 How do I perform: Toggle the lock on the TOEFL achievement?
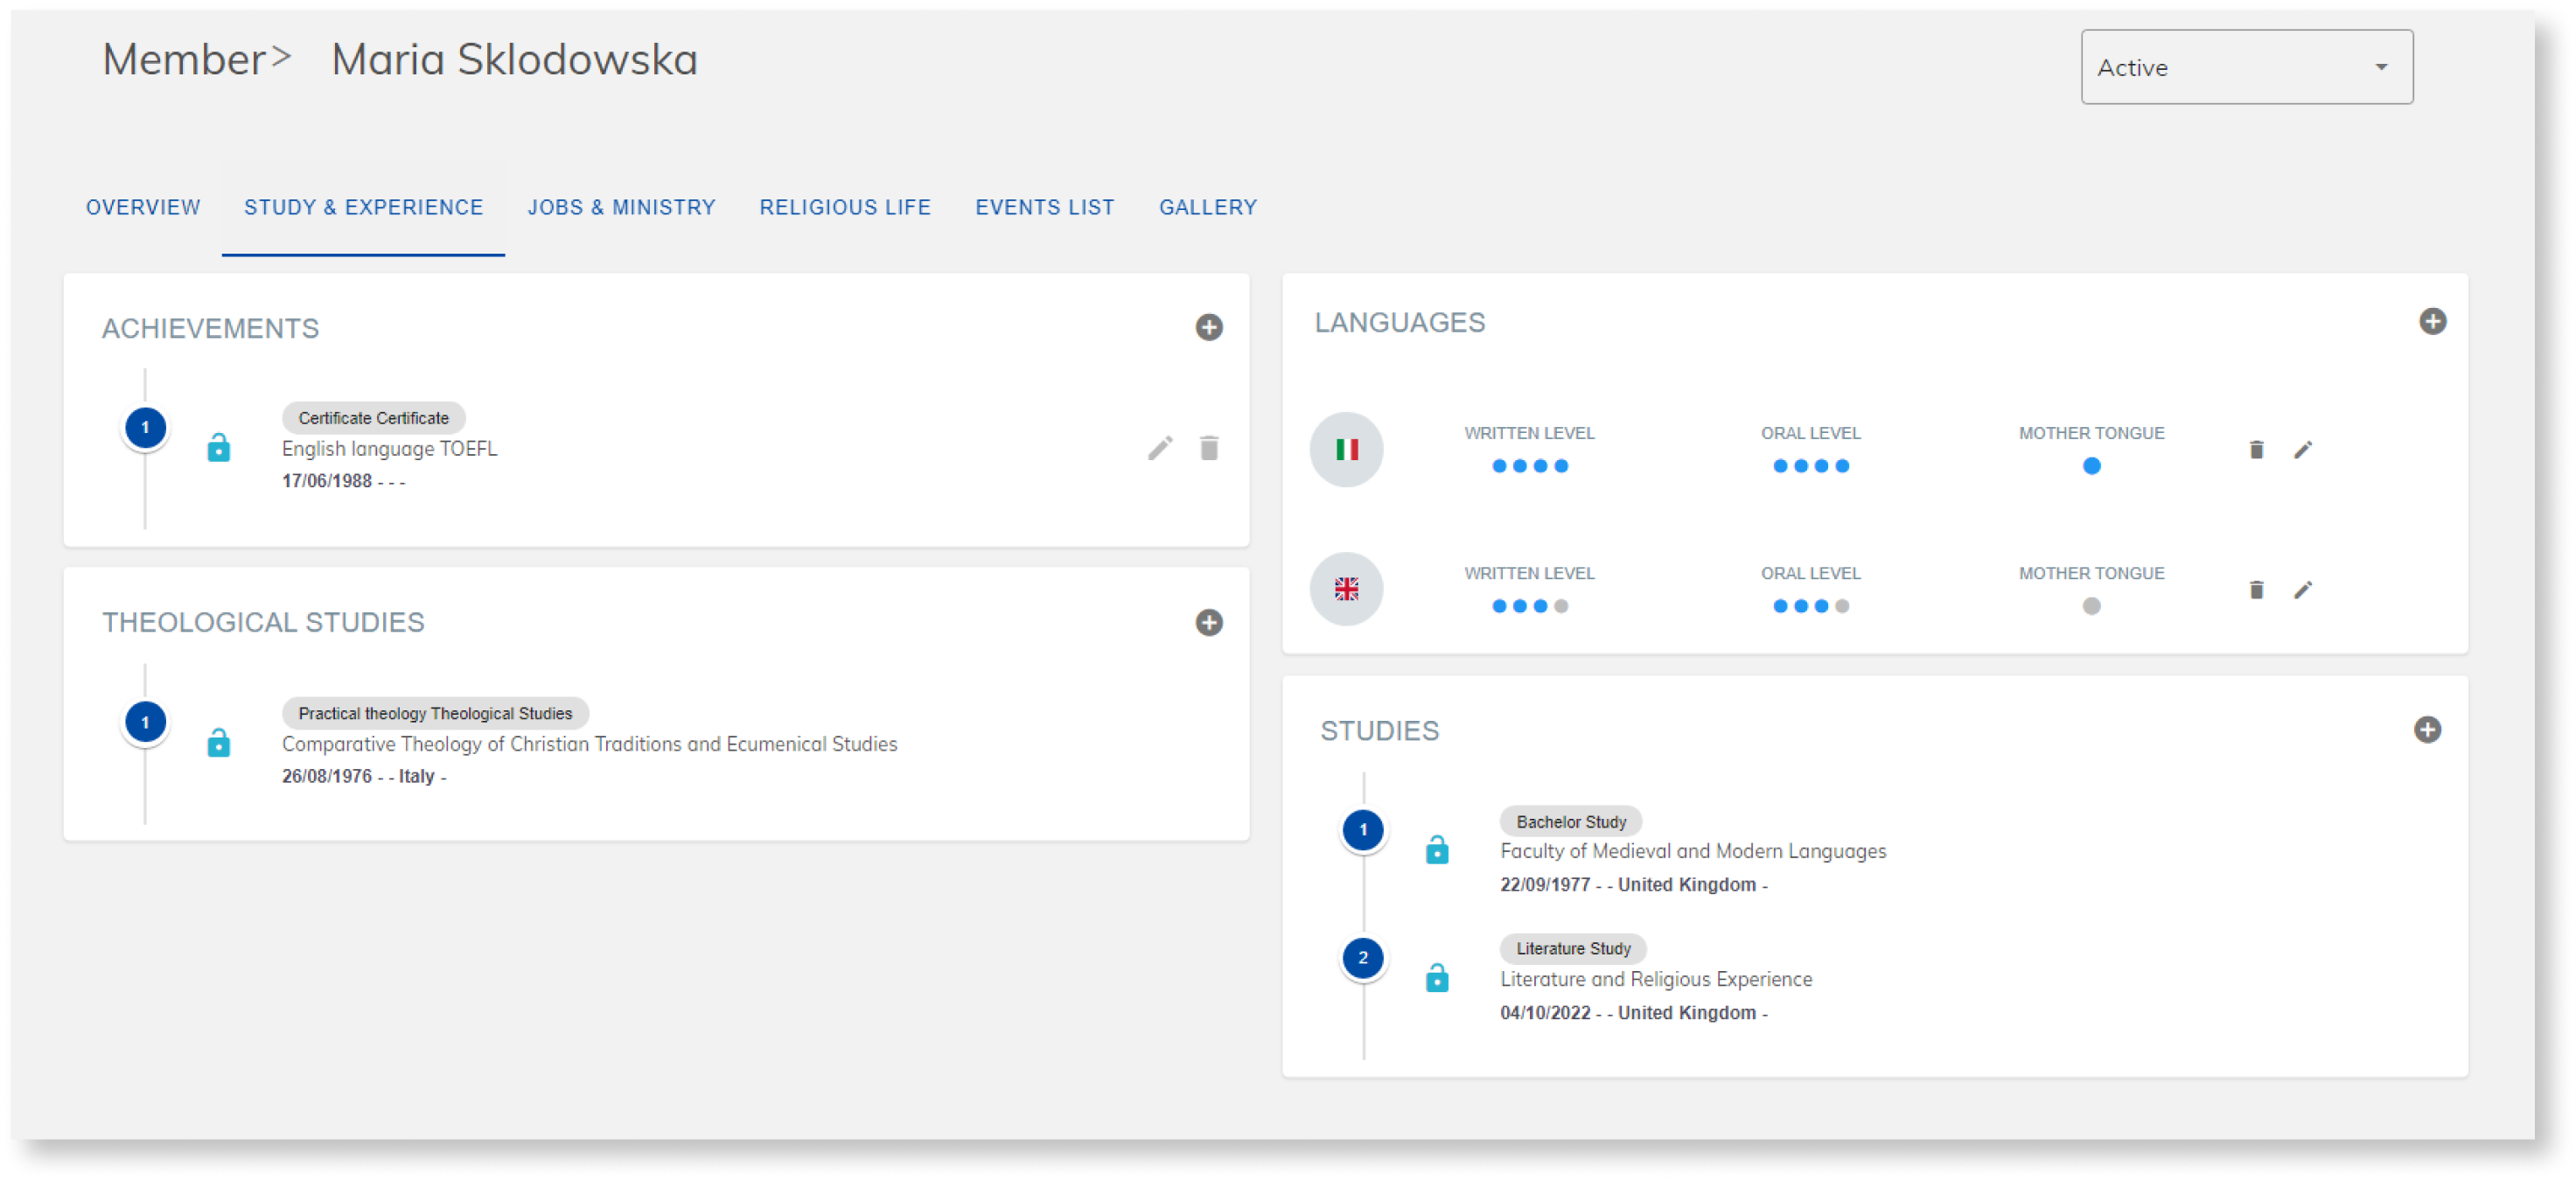(219, 449)
